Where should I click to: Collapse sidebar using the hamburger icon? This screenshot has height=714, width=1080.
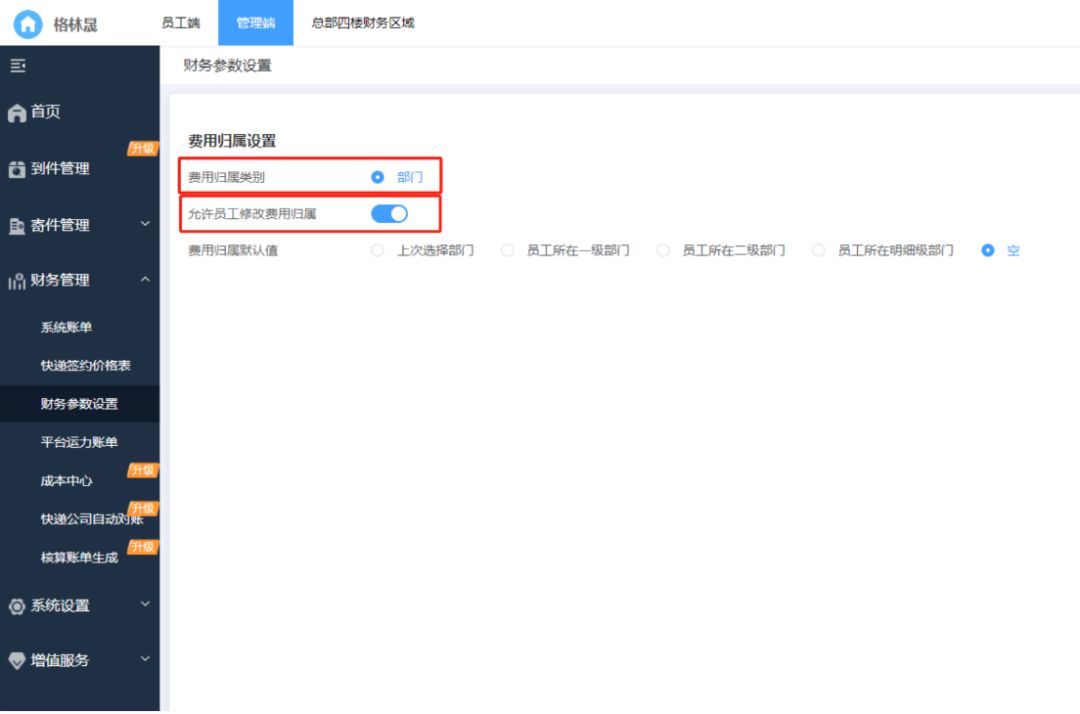[17, 66]
